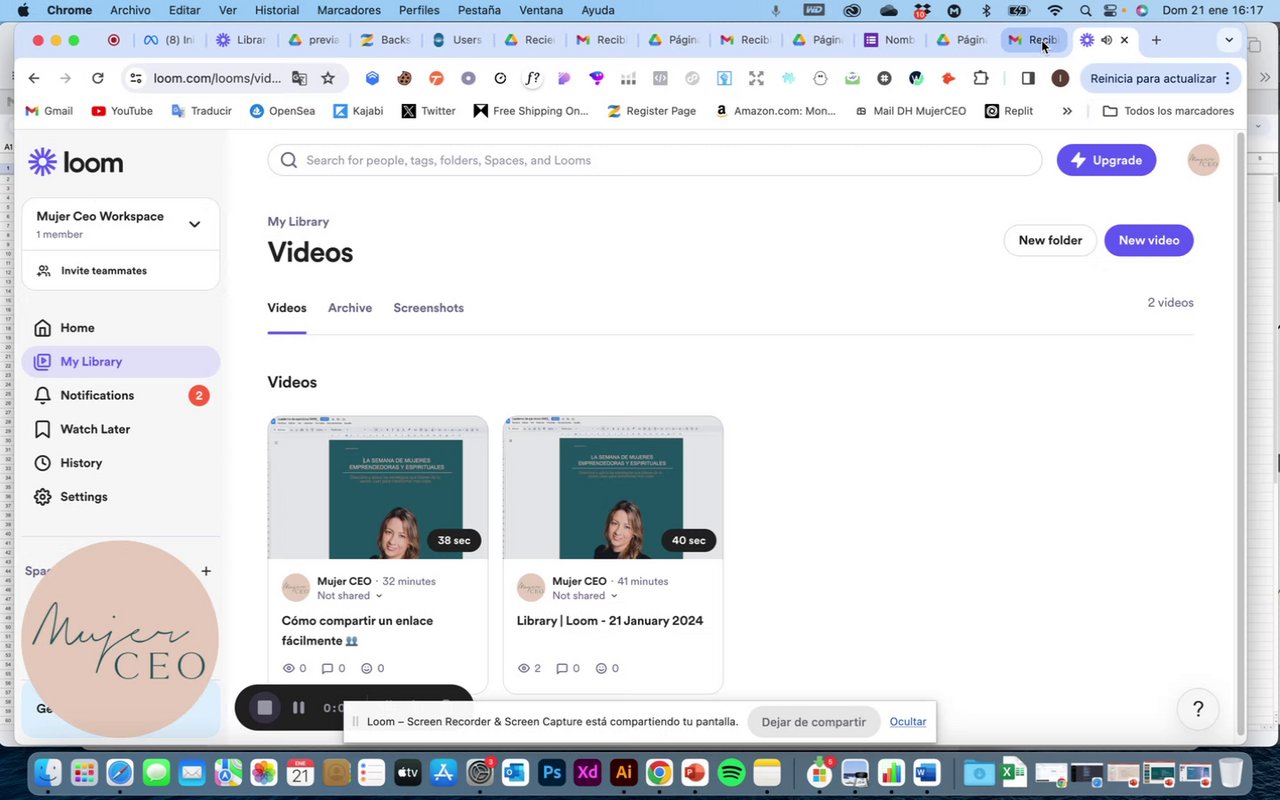Screen dimensions: 1280x800
Task: Close the Loom browser tab
Action: tap(1125, 40)
